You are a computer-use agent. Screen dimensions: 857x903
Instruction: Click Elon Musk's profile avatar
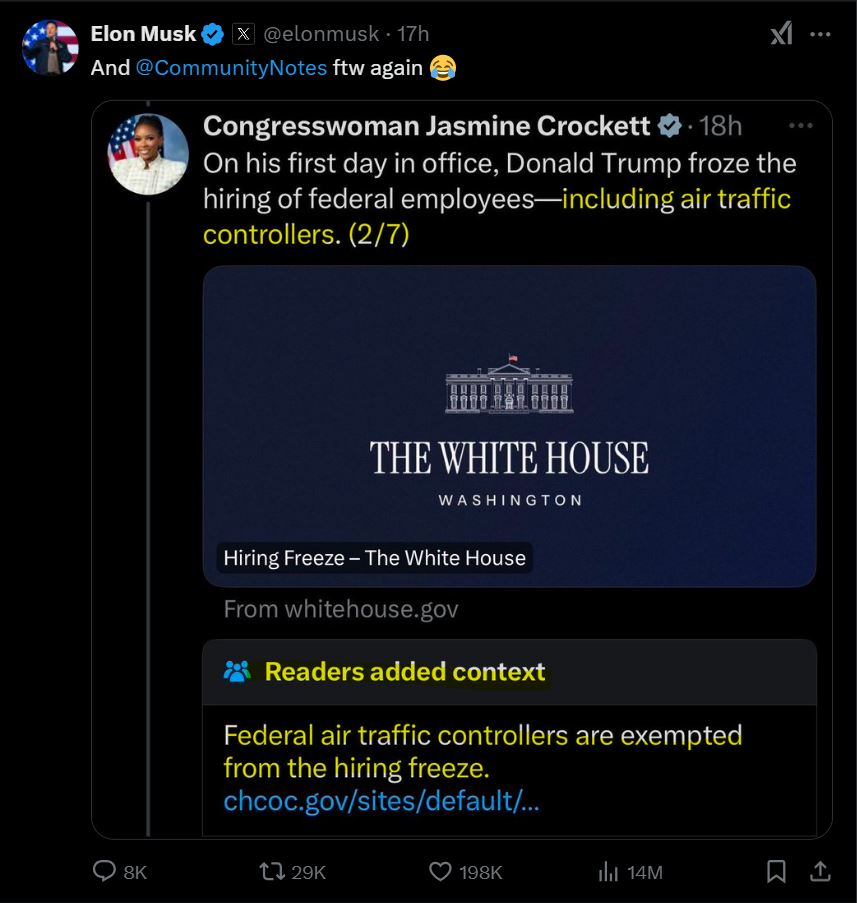click(50, 47)
